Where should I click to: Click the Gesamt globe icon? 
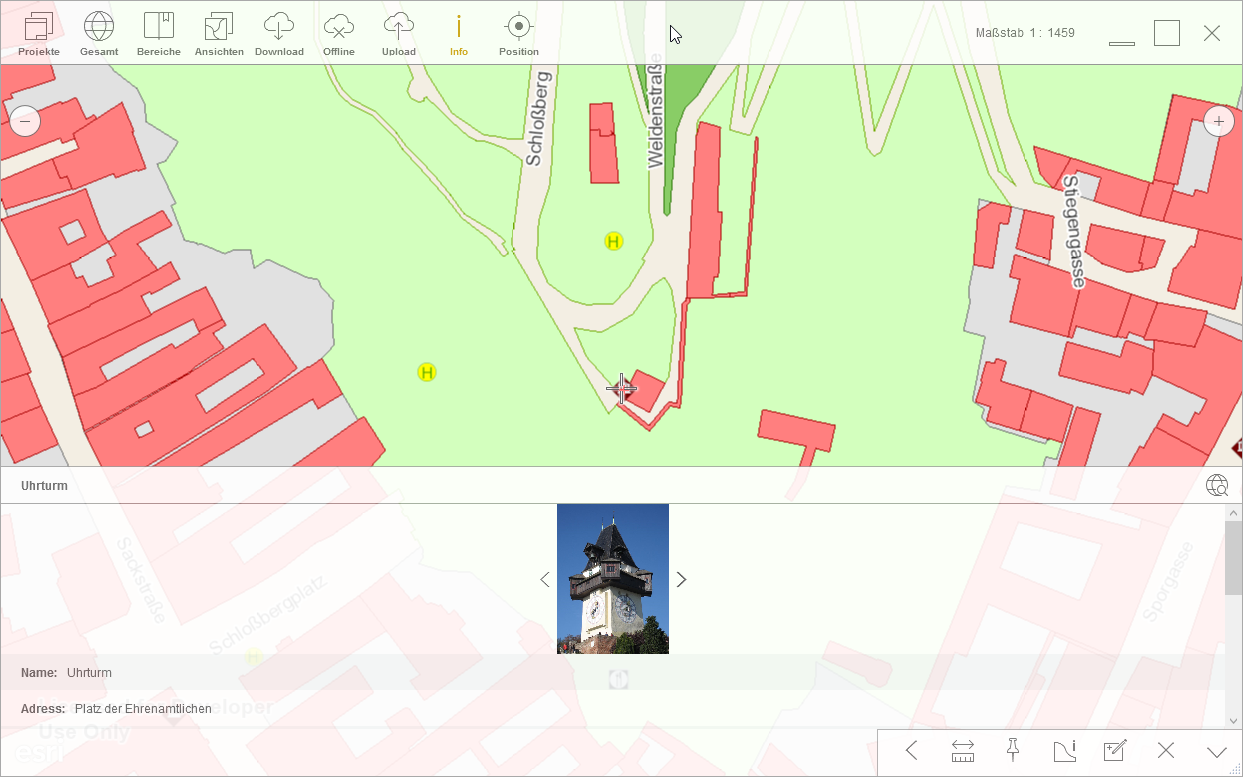[99, 33]
